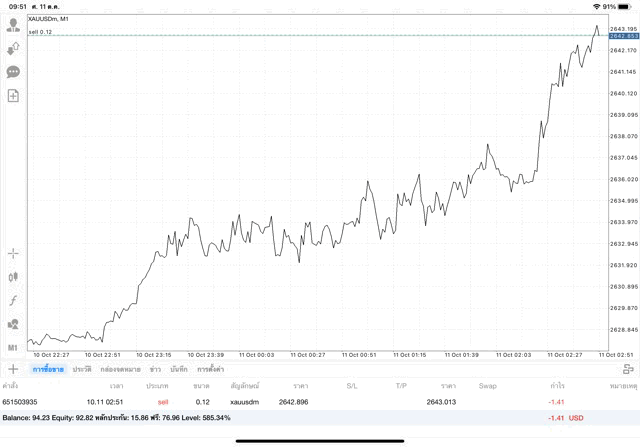Viewport: 640px width, 447px height.
Task: Open the บันทึก journal tab
Action: [x=179, y=369]
